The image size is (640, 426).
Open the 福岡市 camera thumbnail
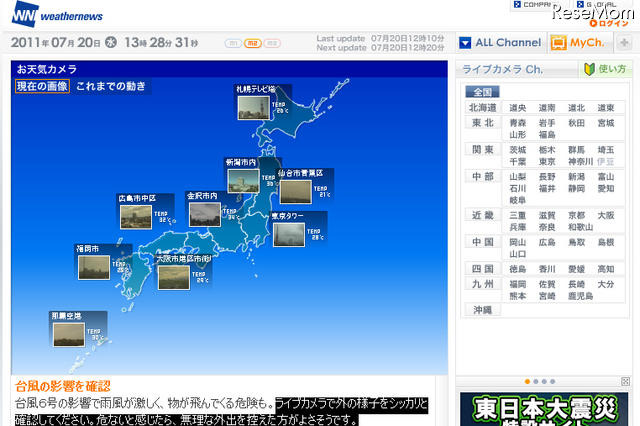tap(94, 267)
